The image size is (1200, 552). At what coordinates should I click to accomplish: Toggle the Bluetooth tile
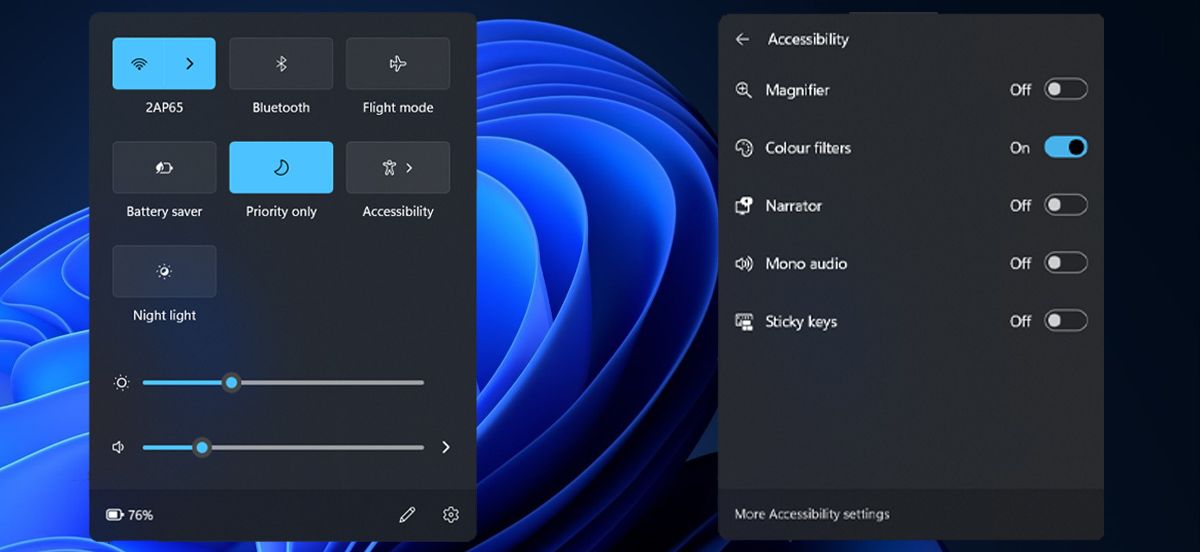[x=281, y=64]
